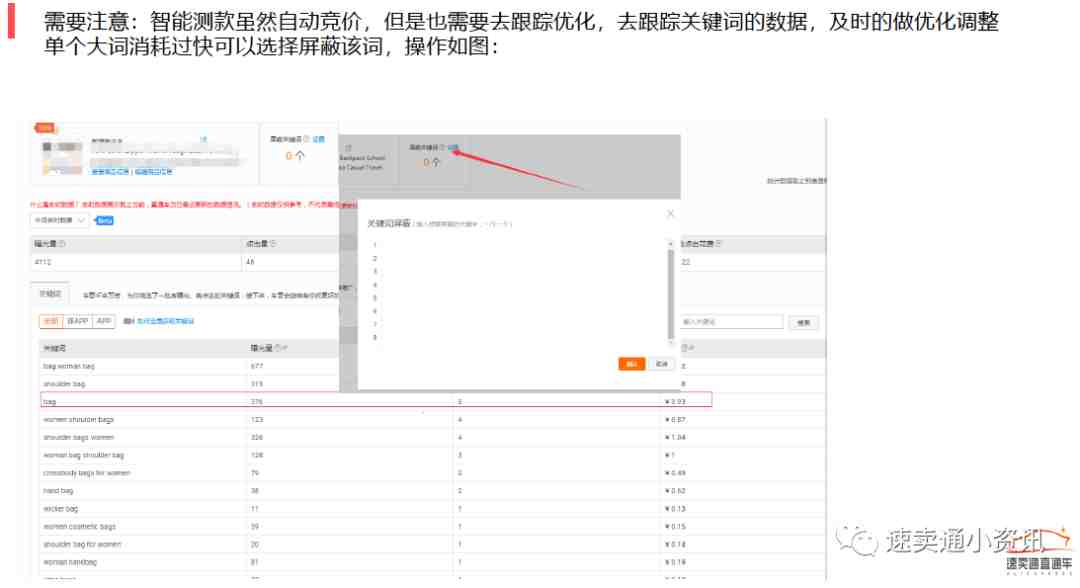Select the 'APP' filter tab
The width and height of the screenshot is (1080, 588).
104,321
